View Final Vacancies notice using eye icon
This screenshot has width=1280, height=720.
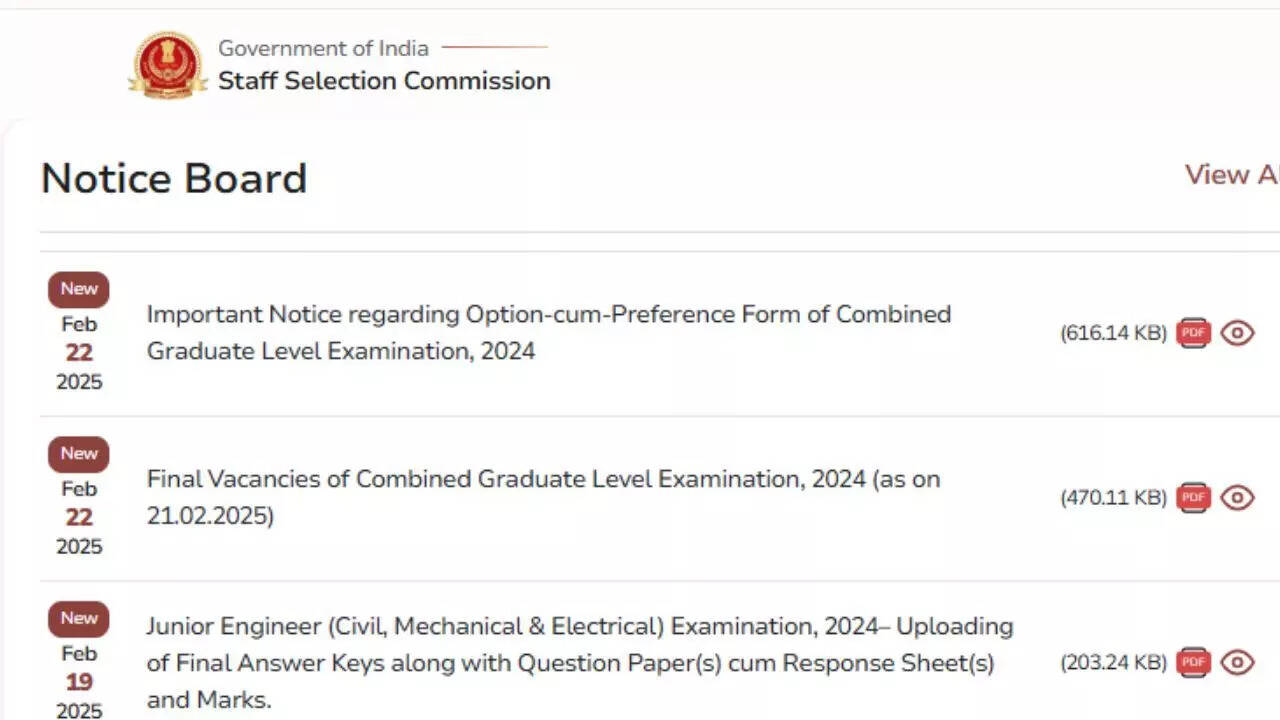[1237, 497]
